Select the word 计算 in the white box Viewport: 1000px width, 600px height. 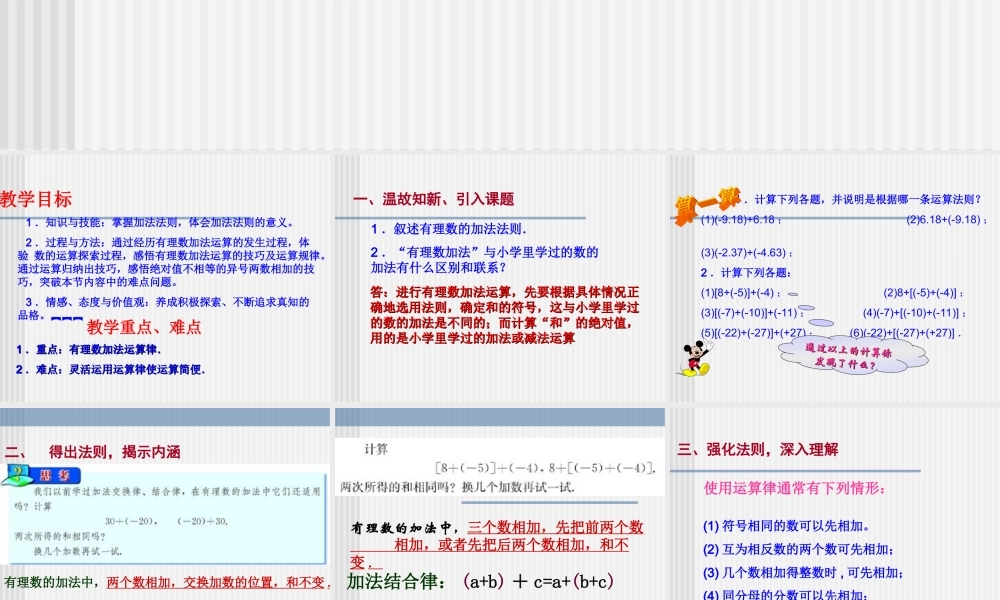pos(376,450)
